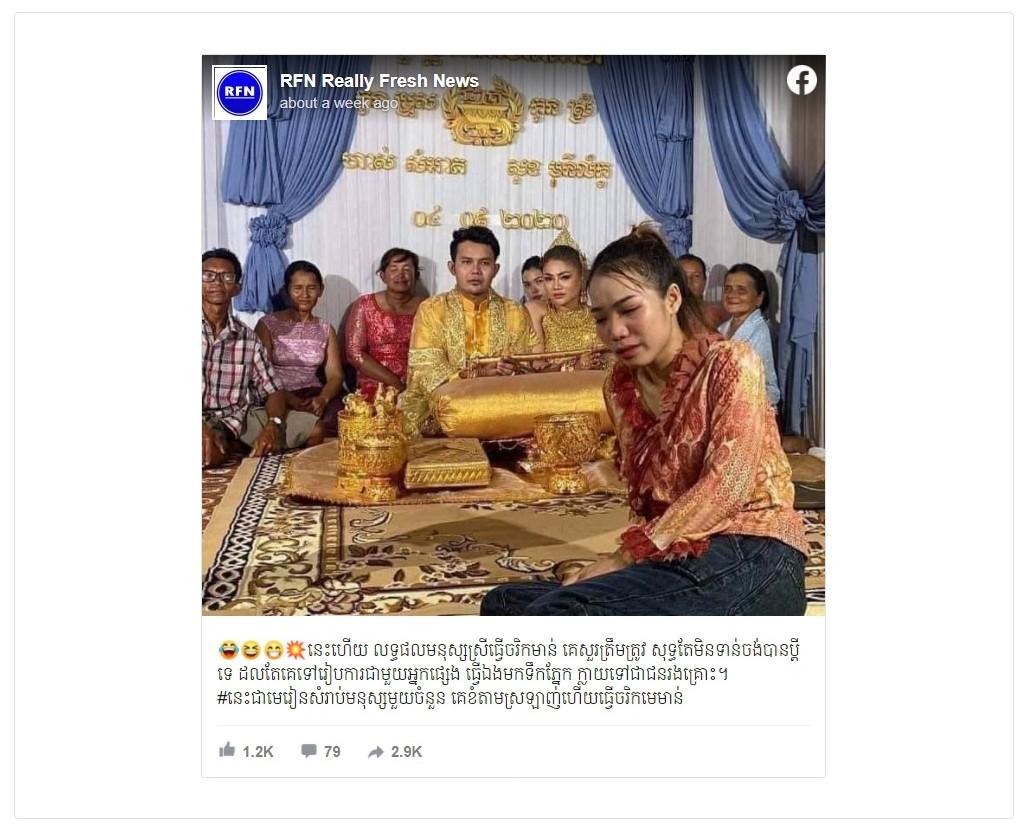
Task: Click the share arrow icon
Action: coord(375,752)
